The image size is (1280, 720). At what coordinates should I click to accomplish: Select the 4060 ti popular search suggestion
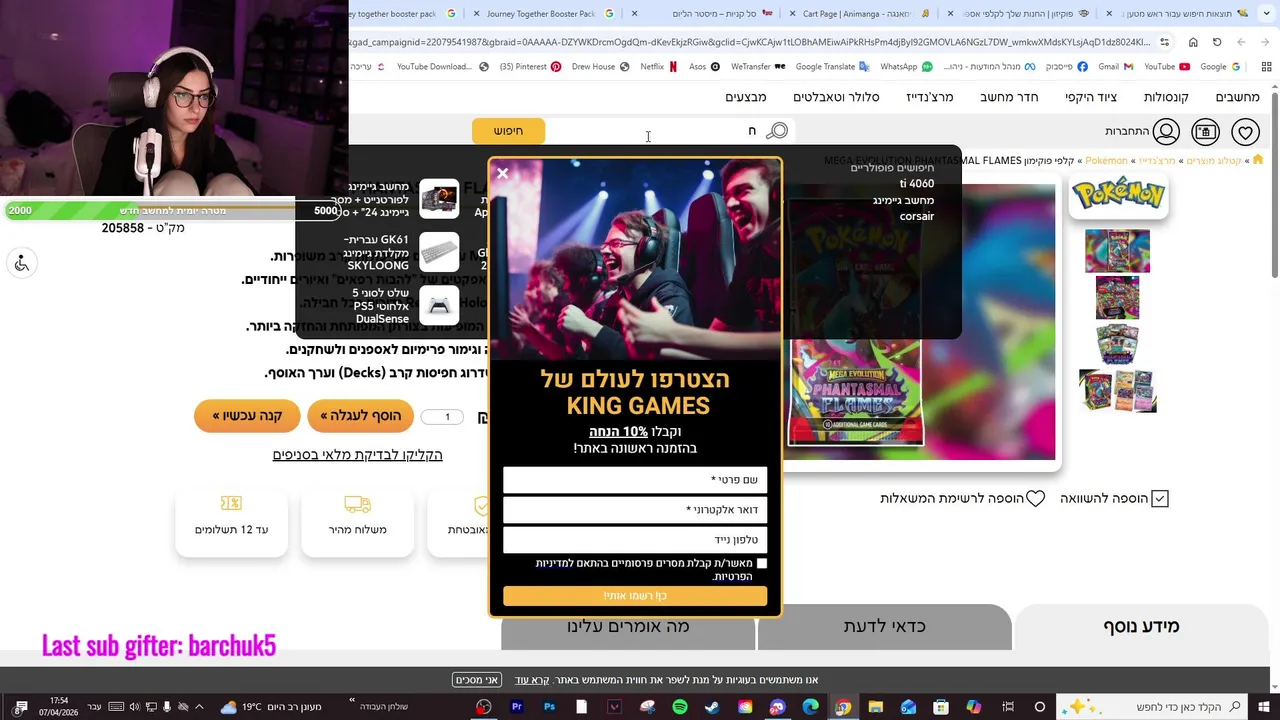[917, 184]
